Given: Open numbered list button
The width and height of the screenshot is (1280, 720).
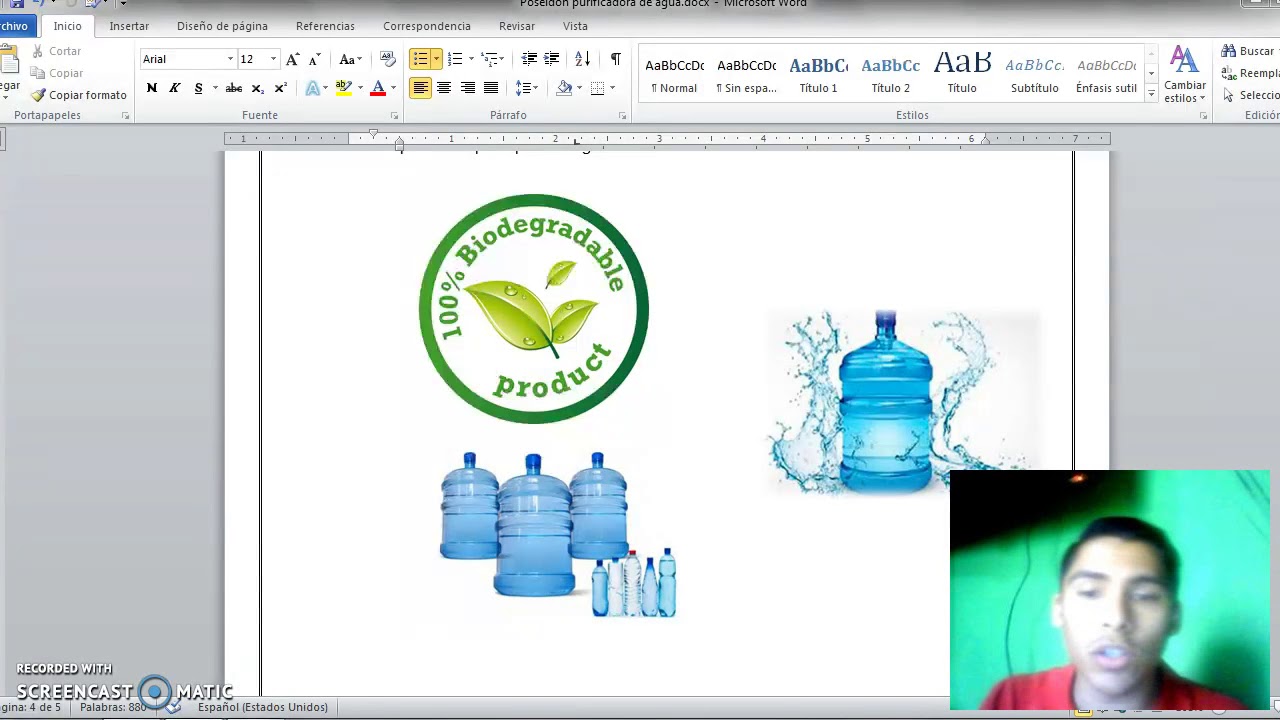Looking at the screenshot, I should [x=455, y=59].
